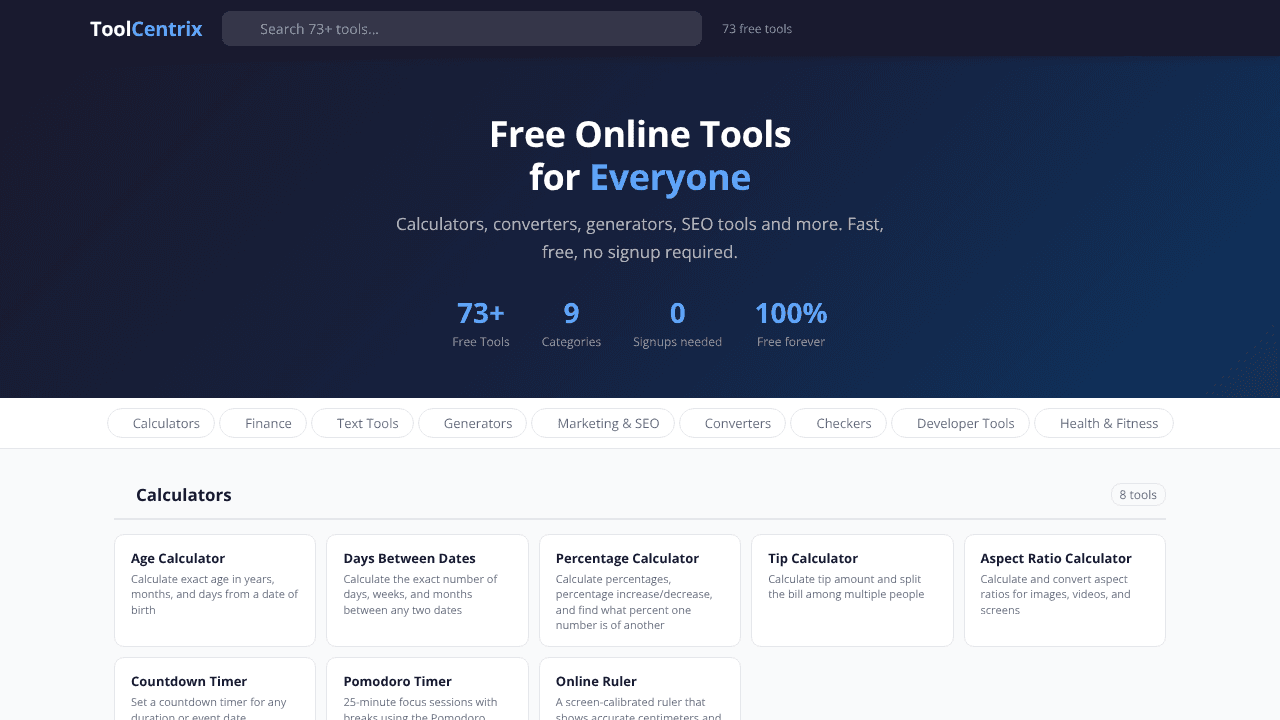Select the Generators category tab
Viewport: 1280px width, 720px height.
(x=472, y=423)
